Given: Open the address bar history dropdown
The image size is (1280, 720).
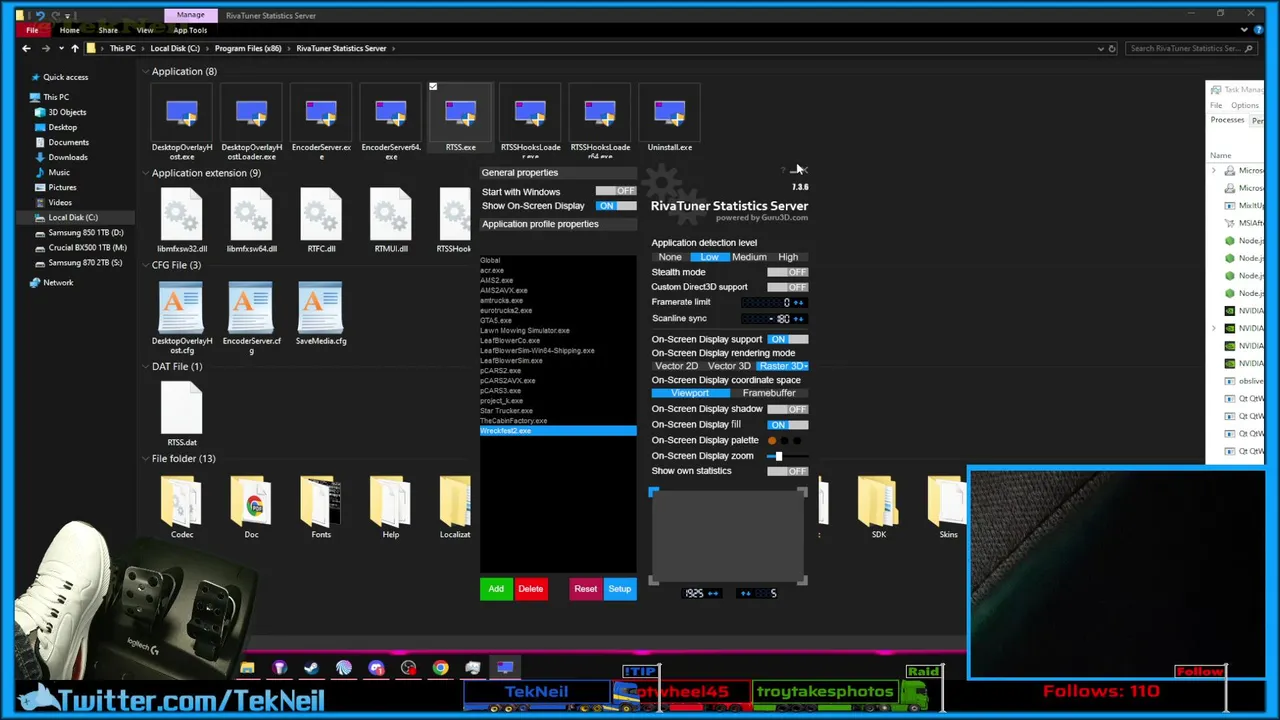Looking at the screenshot, I should coord(1101,48).
